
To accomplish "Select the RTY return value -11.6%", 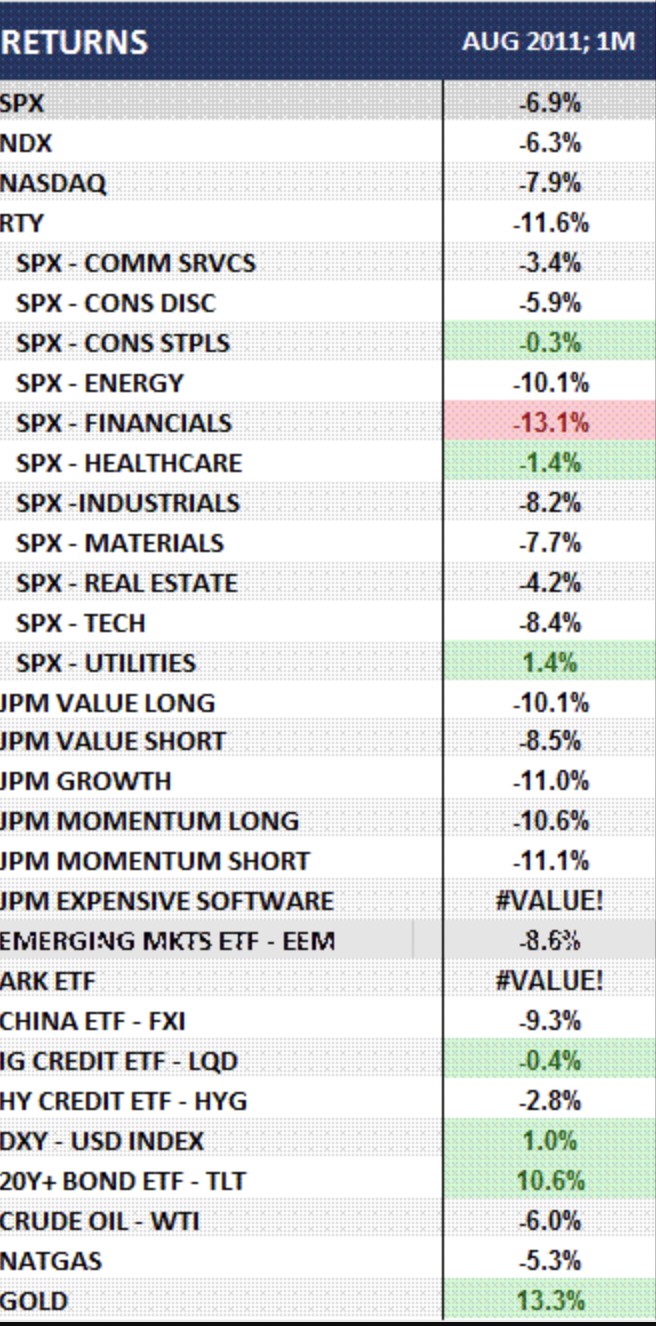I will (549, 223).
